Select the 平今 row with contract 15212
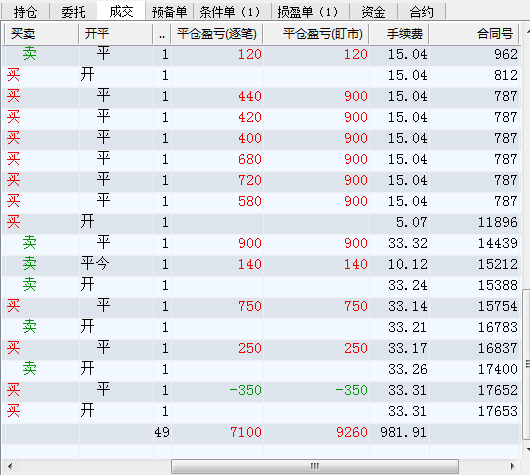 (262, 264)
